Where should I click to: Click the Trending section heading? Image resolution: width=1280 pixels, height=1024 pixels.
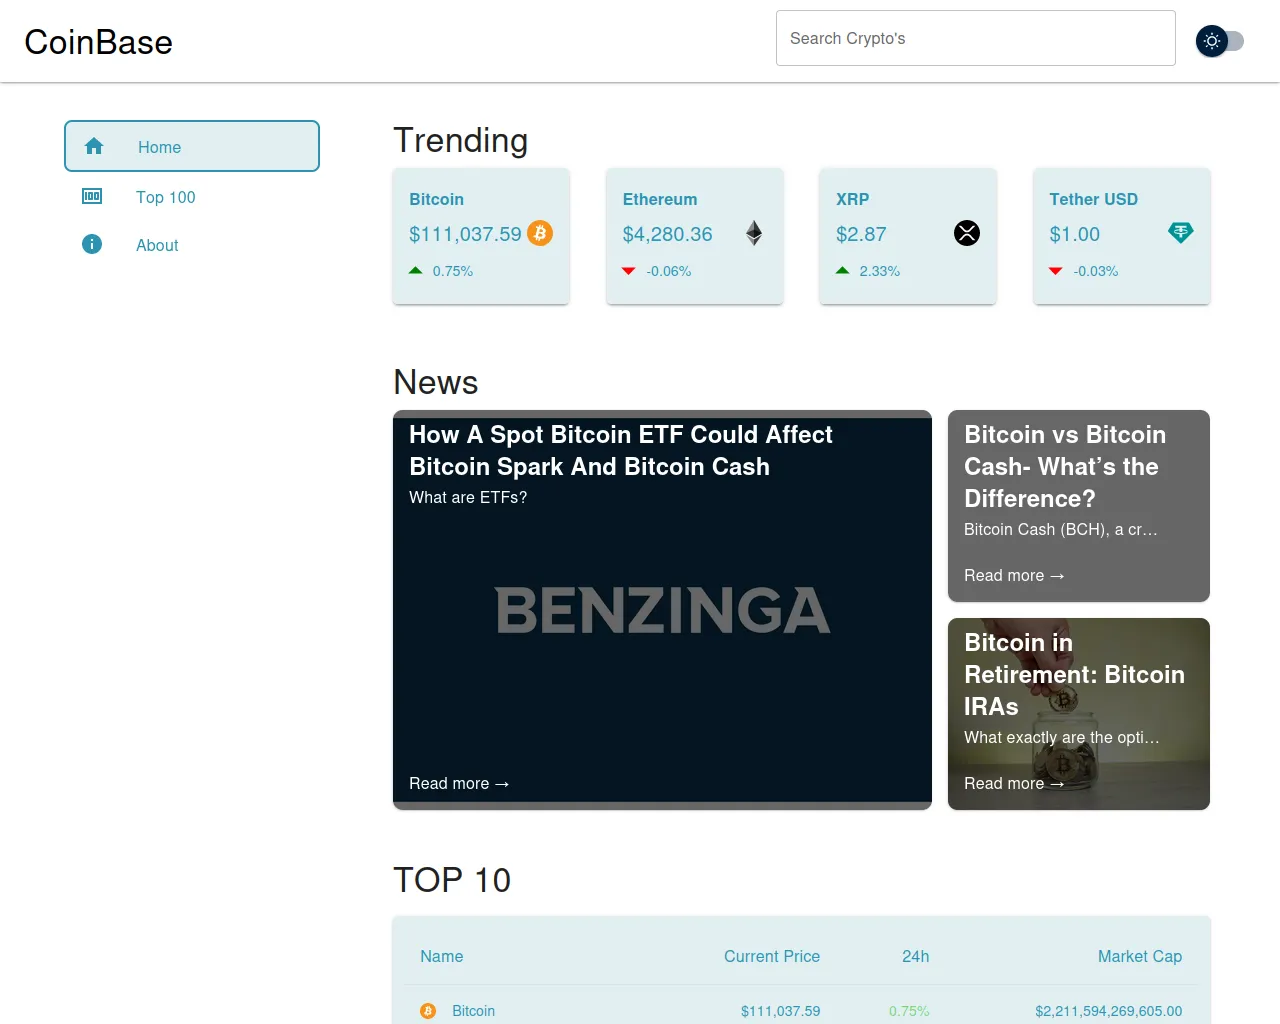[460, 140]
